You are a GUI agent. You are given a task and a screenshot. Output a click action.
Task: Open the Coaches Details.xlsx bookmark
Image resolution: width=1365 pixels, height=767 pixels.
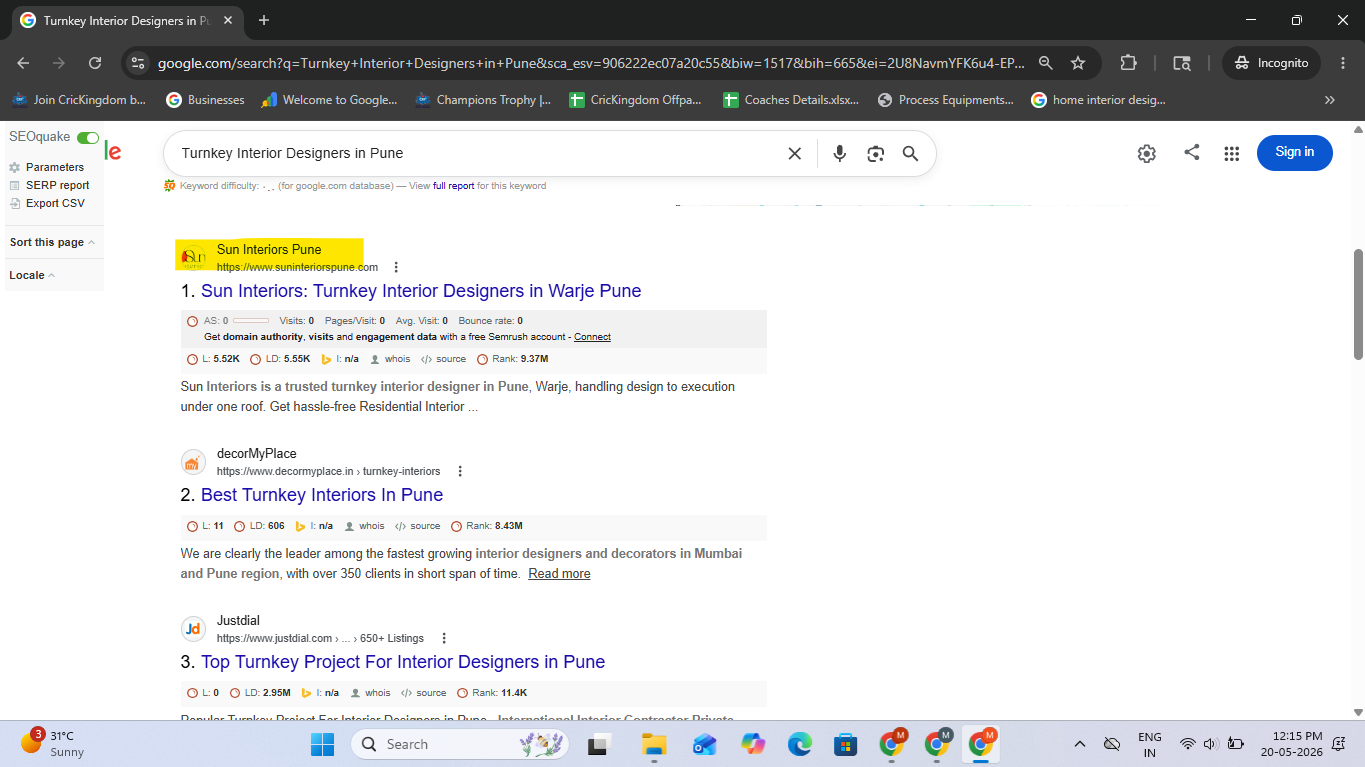789,100
